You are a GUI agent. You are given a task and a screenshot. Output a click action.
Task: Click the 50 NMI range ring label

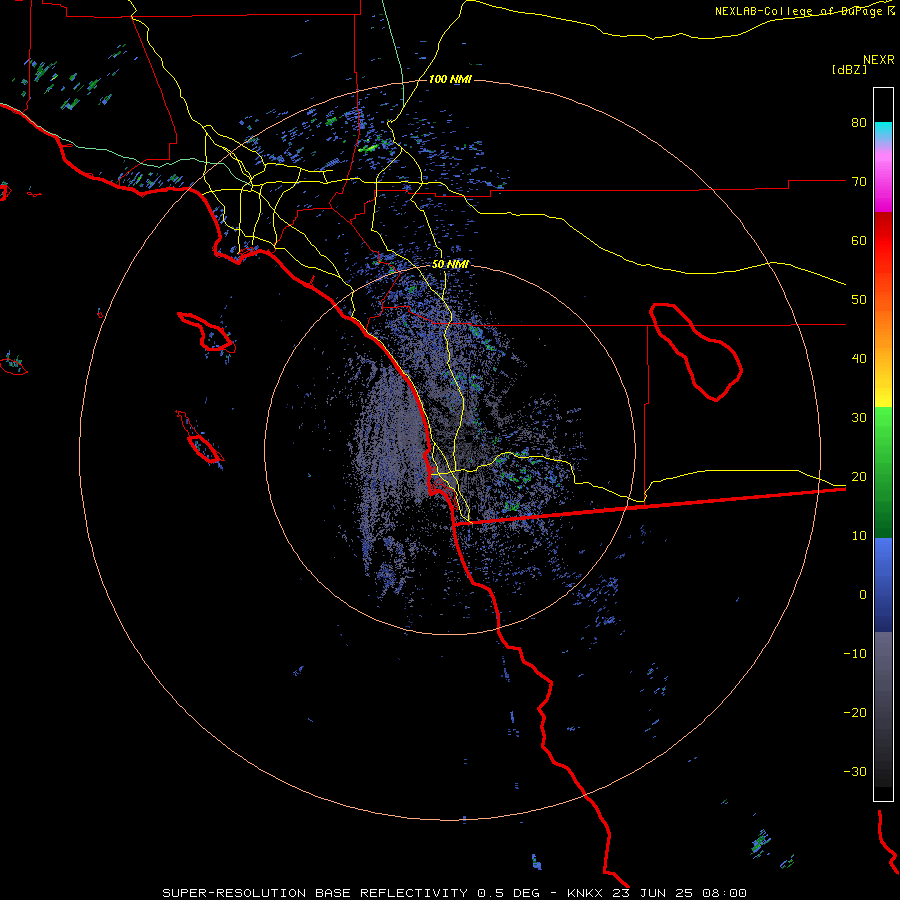coord(450,265)
